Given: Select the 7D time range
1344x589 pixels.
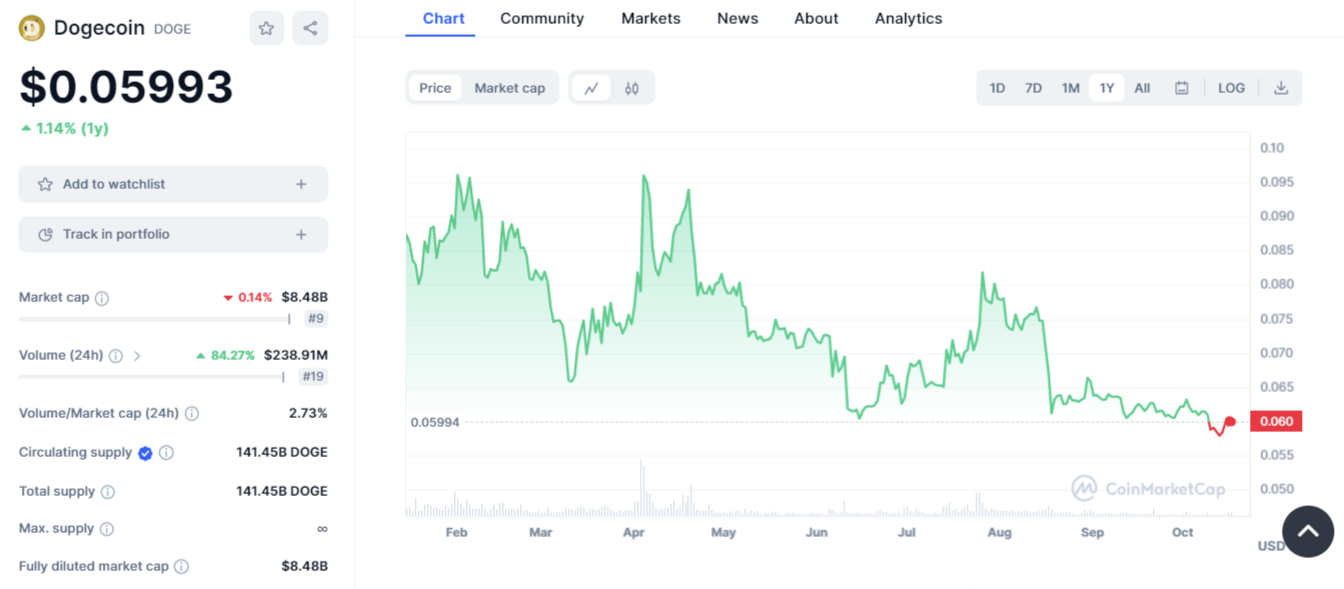Looking at the screenshot, I should click(1033, 88).
